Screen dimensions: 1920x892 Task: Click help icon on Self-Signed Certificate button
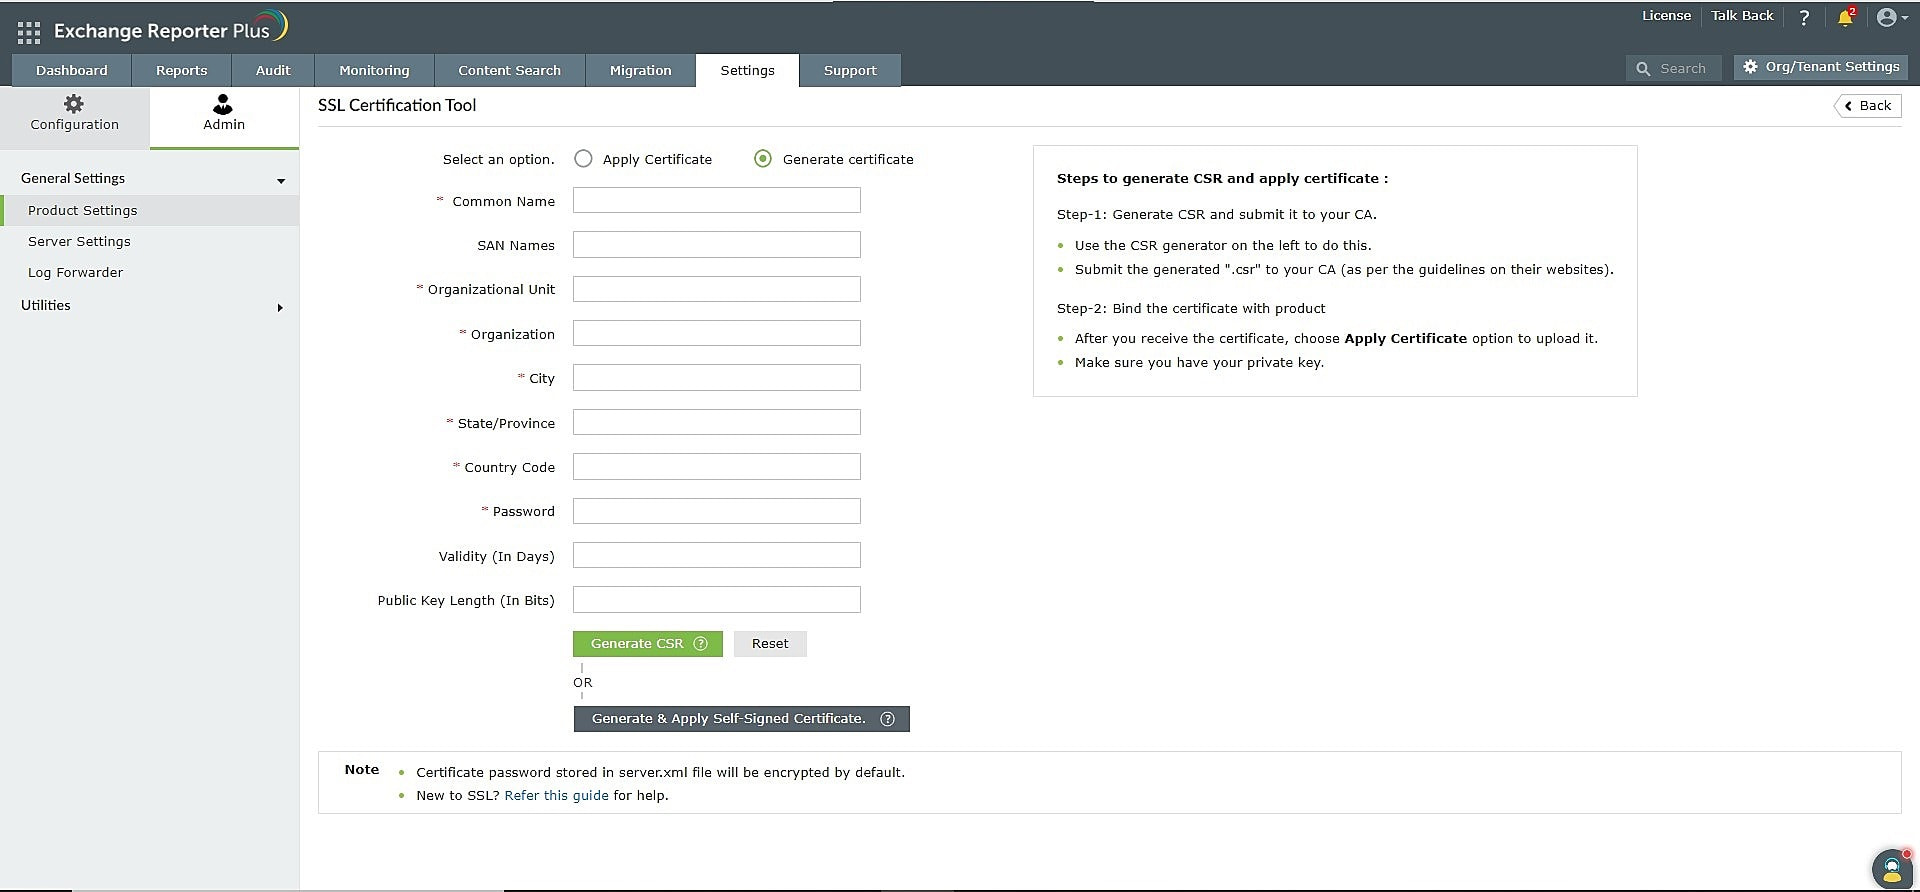(x=887, y=719)
